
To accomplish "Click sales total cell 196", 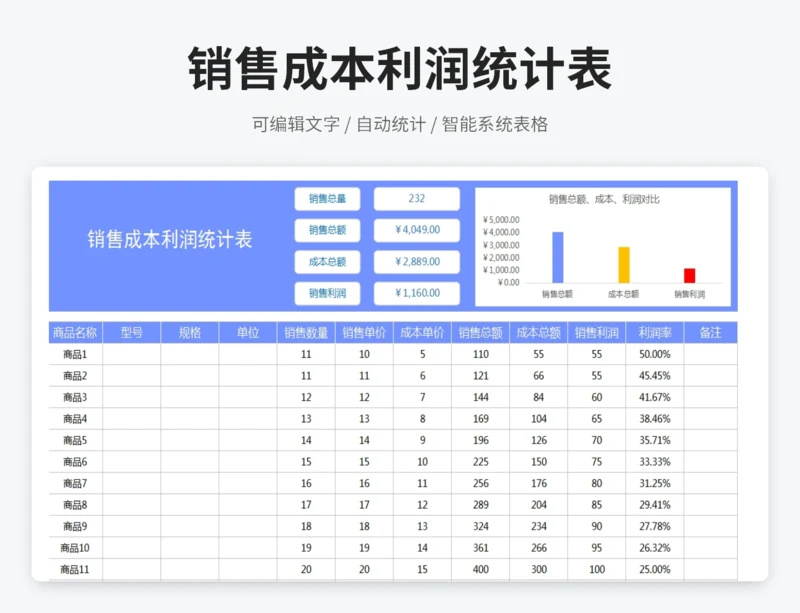I will [481, 440].
